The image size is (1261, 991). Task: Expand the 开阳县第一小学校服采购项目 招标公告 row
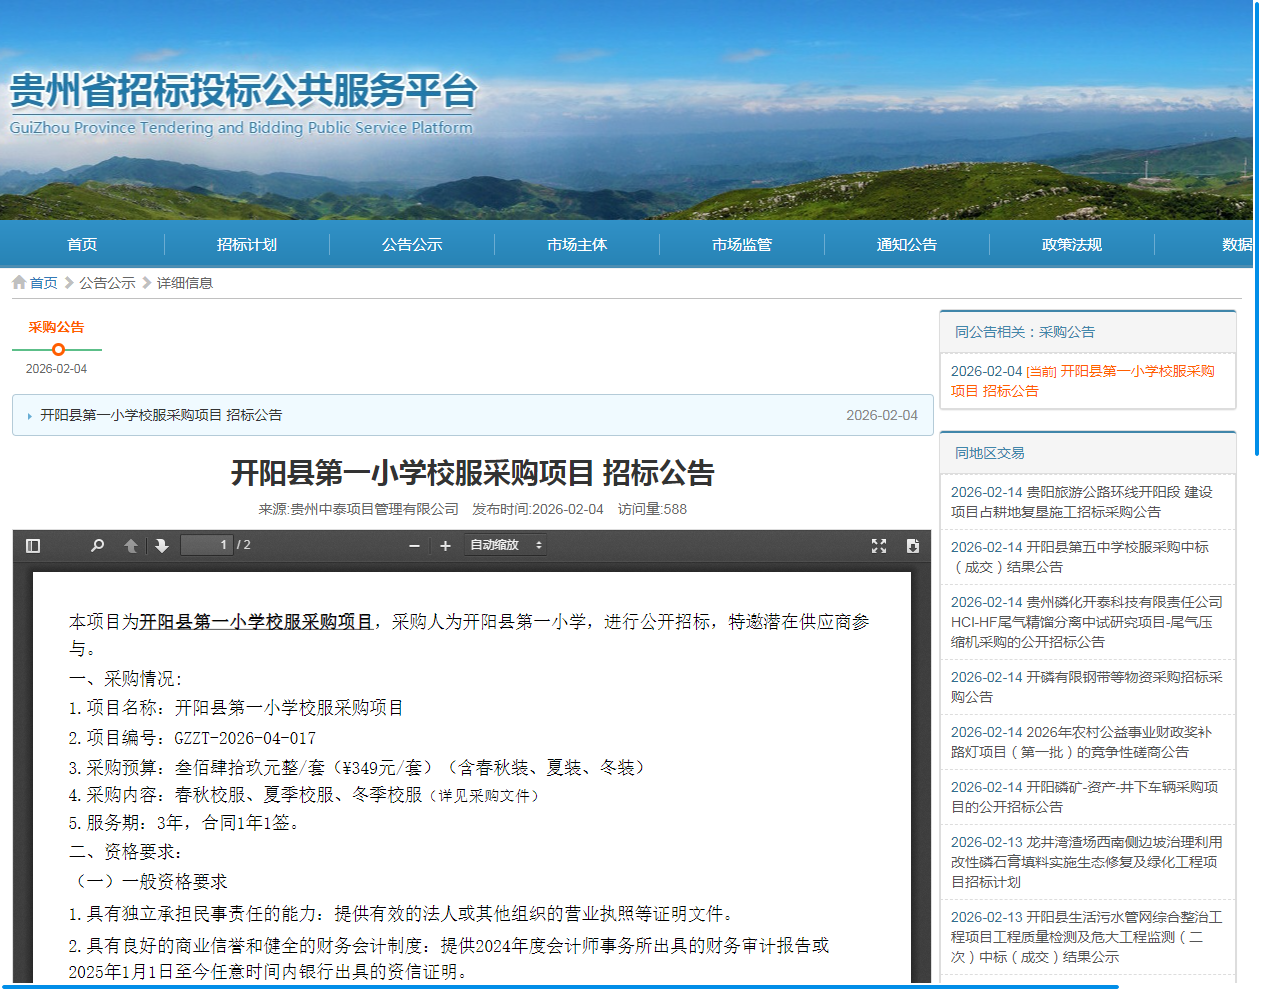tap(160, 415)
